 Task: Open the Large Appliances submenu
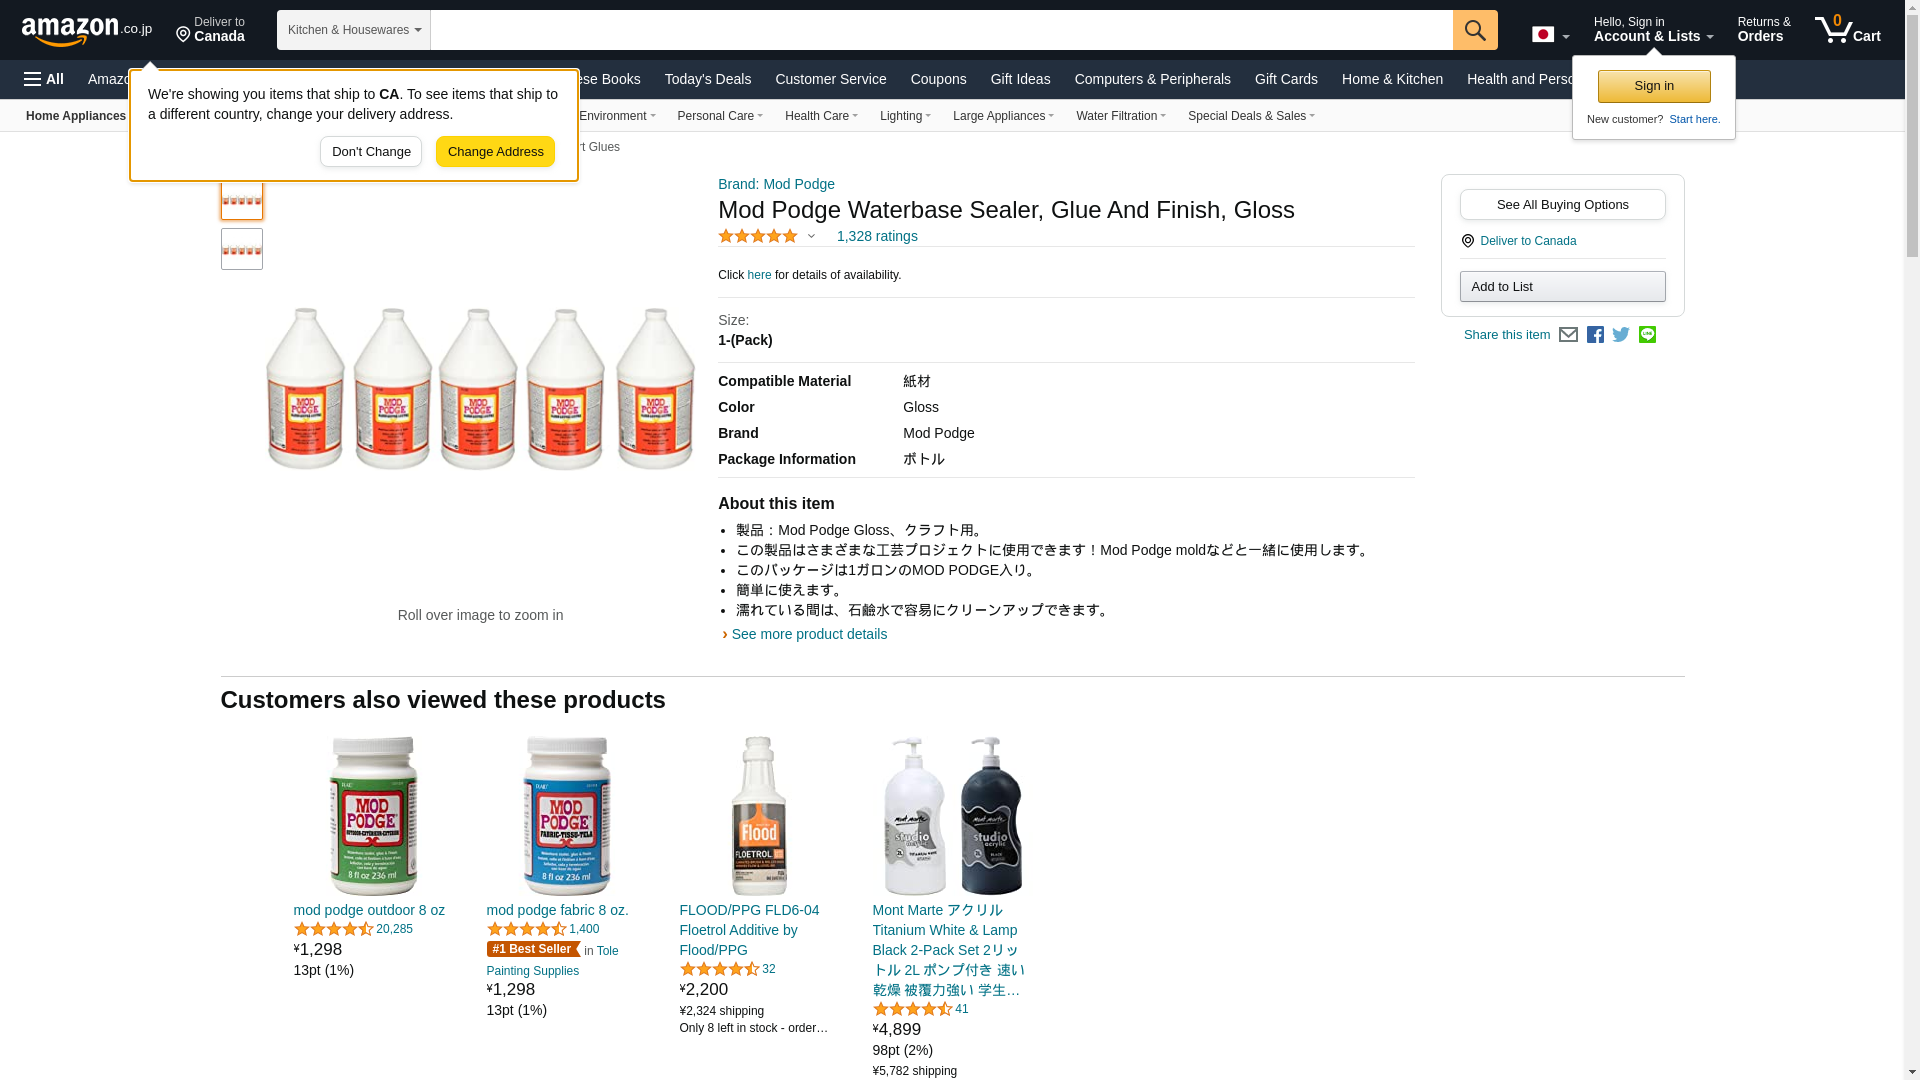1003,116
